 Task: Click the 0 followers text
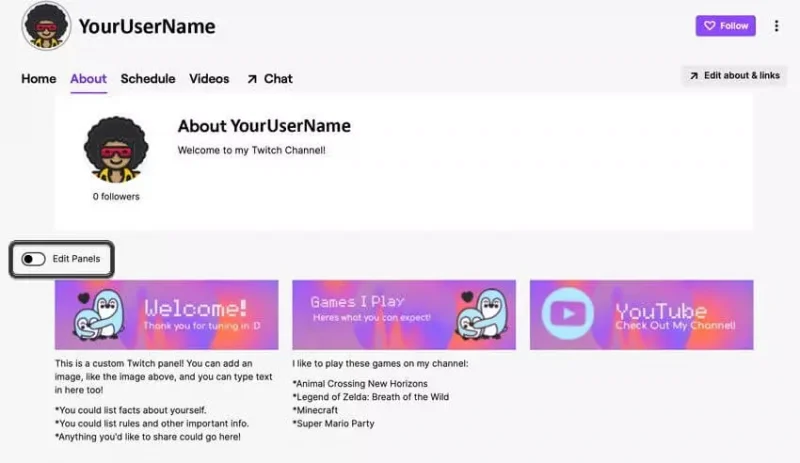(116, 197)
